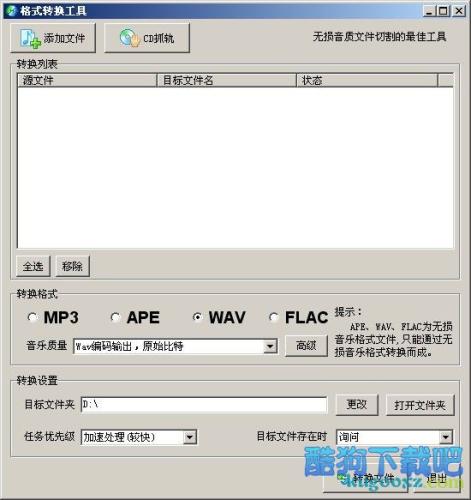Close the format converter window
The image size is (471, 500).
459,11
